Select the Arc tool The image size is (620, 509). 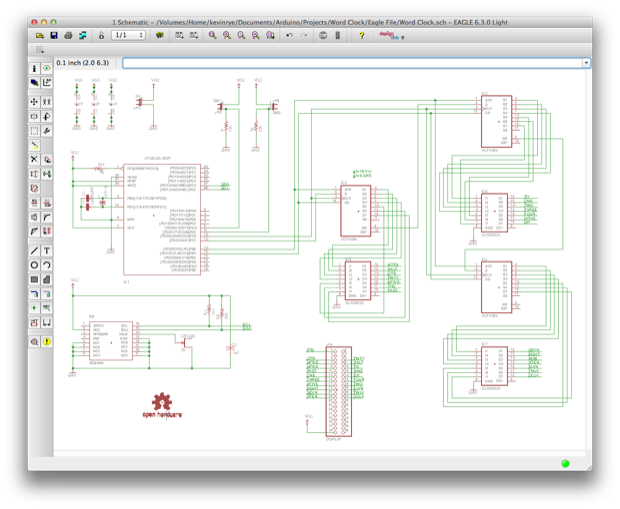point(47,265)
